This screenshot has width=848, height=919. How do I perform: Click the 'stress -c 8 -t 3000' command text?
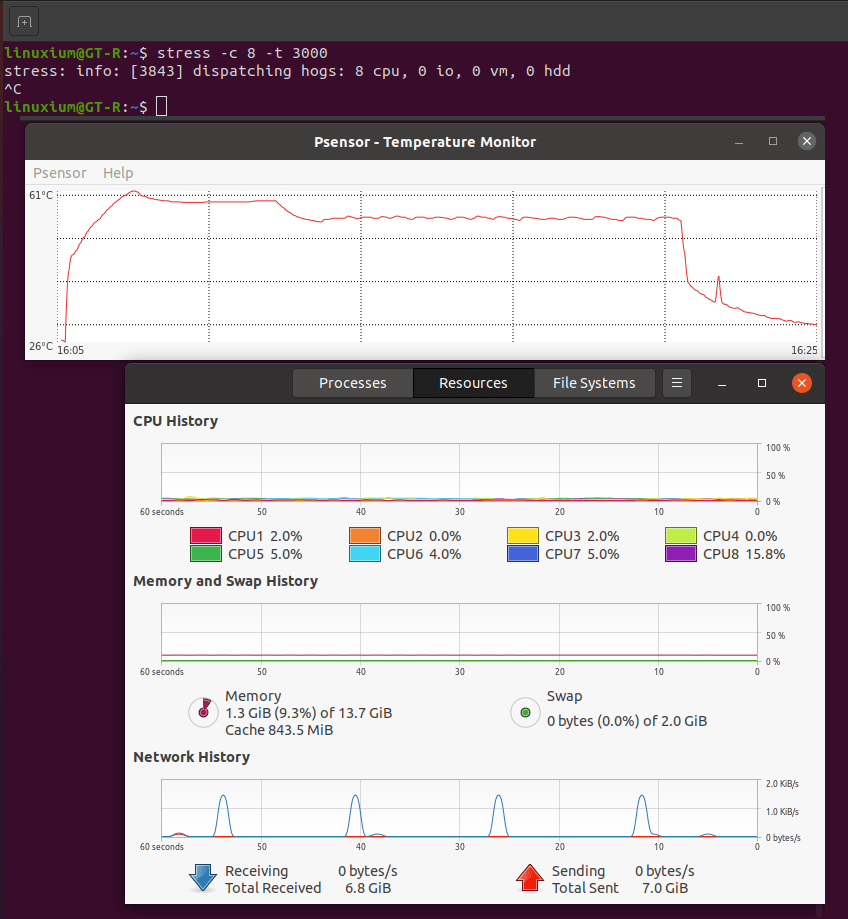242,53
